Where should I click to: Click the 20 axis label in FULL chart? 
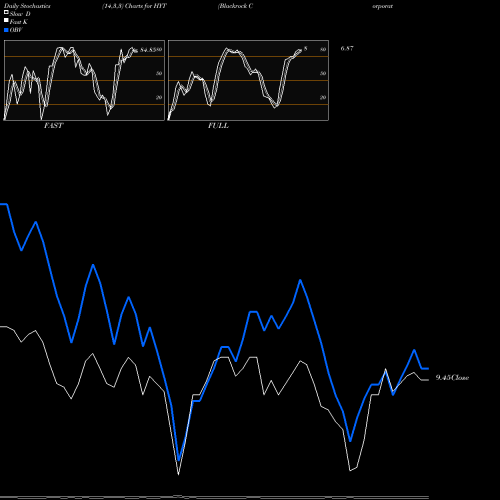[x=323, y=97]
